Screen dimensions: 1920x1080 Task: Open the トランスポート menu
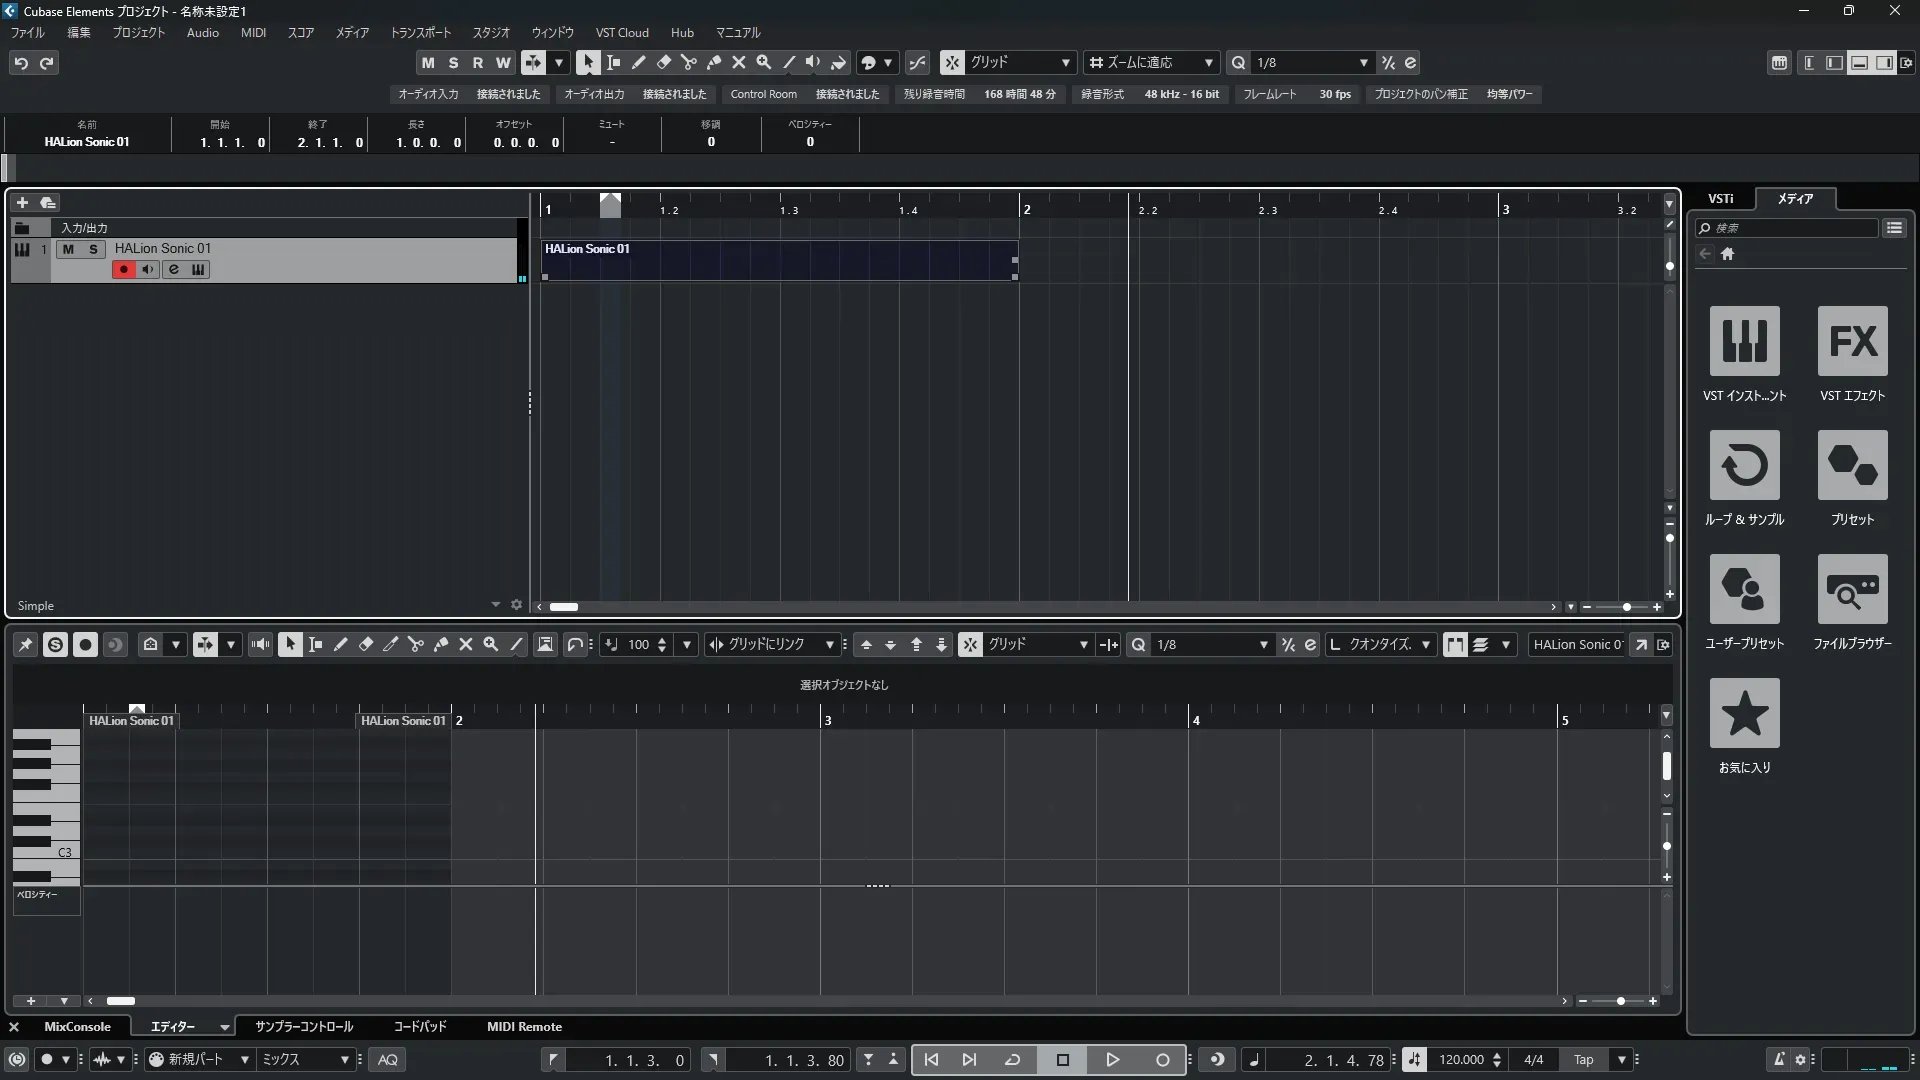(x=420, y=32)
